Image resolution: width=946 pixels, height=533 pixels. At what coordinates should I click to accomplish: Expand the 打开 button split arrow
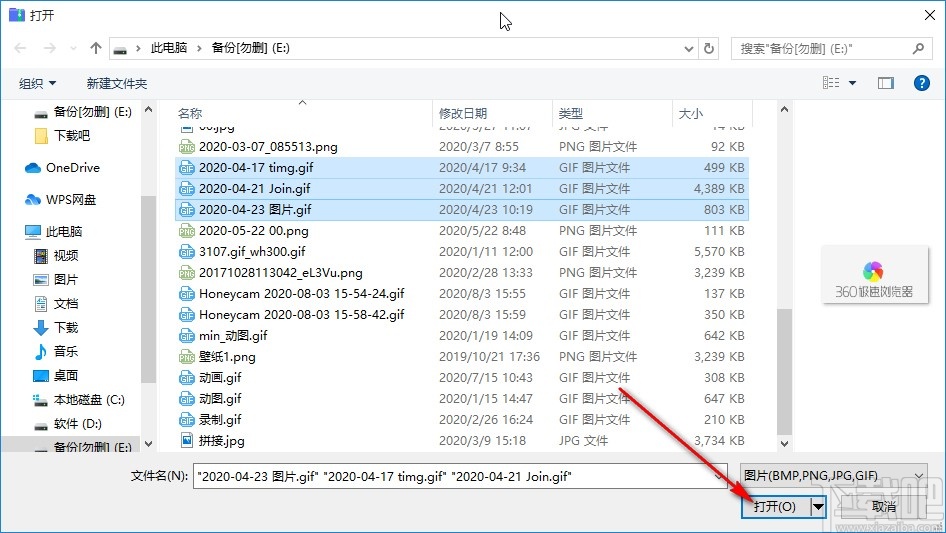pyautogui.click(x=818, y=507)
